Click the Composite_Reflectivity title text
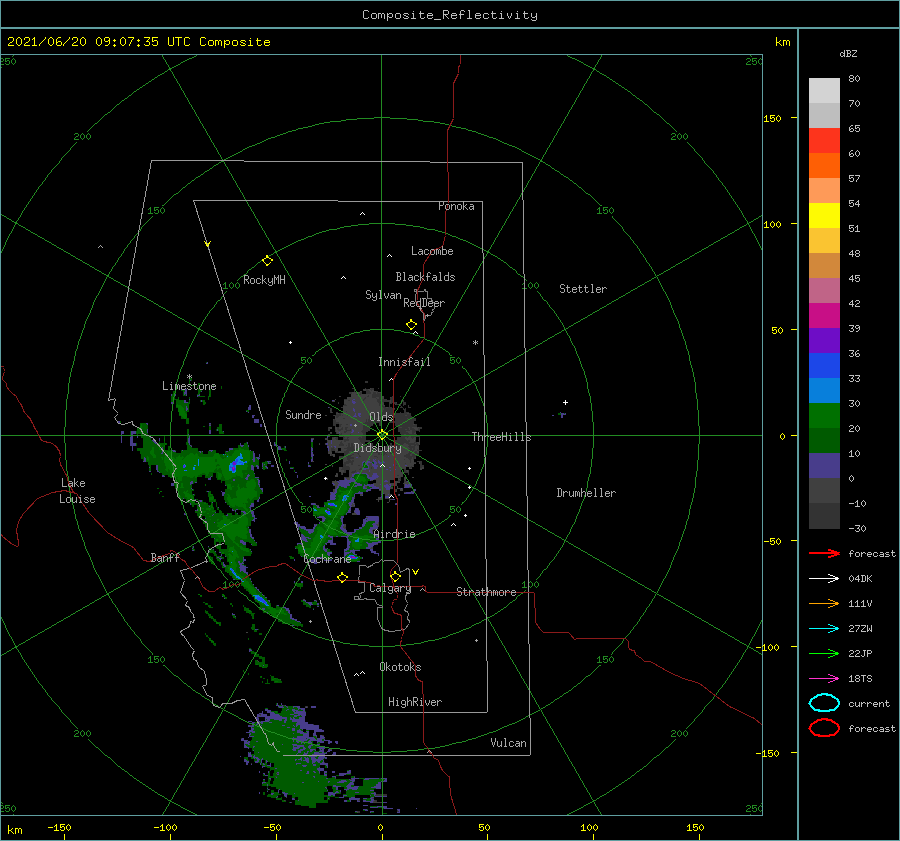Image resolution: width=900 pixels, height=841 pixels. 450,15
